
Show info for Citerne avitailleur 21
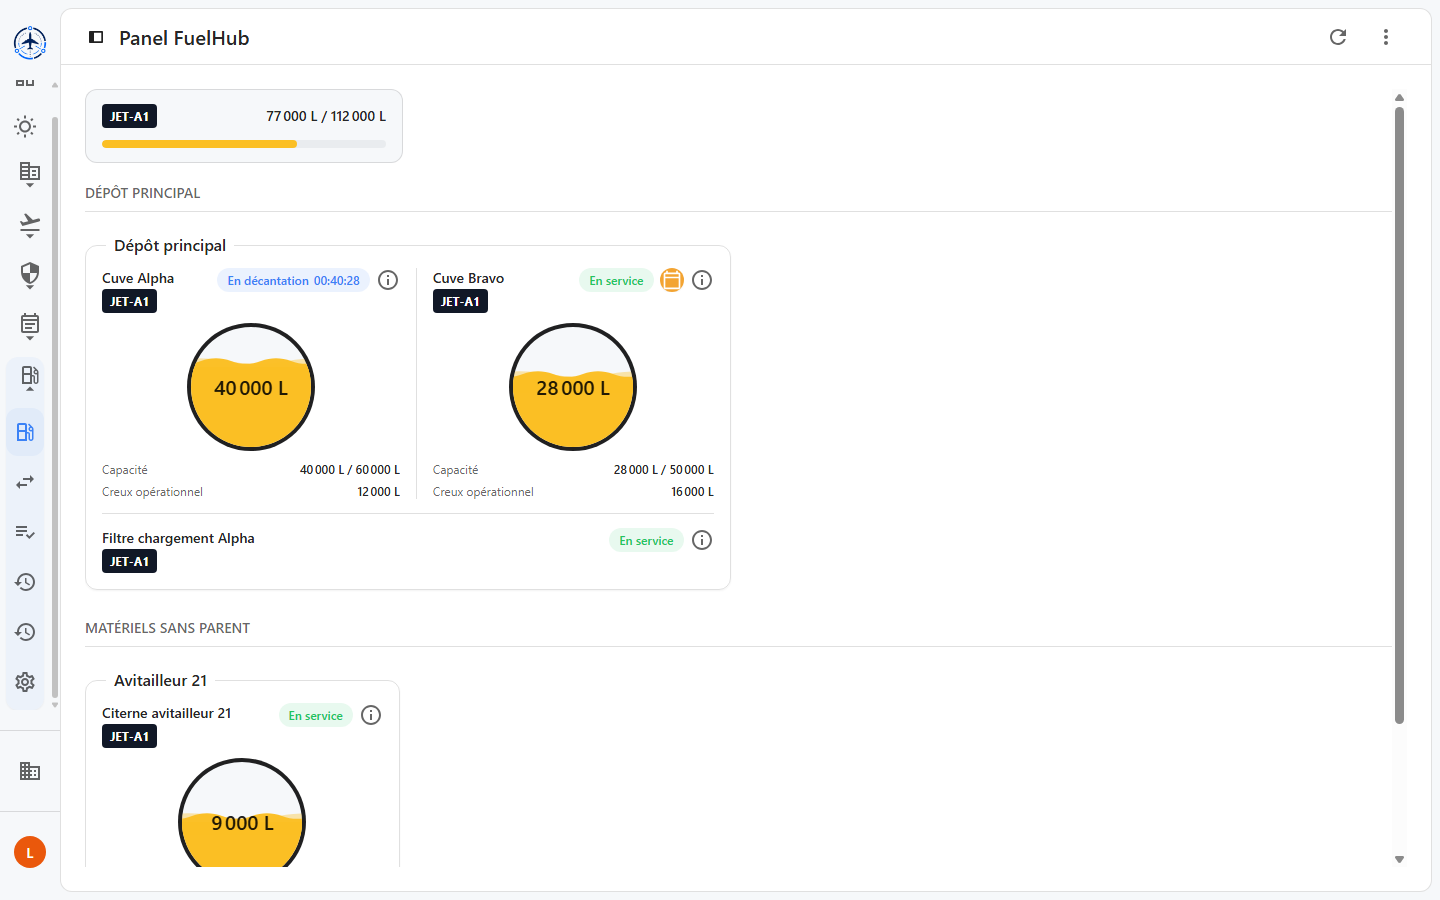tap(371, 715)
